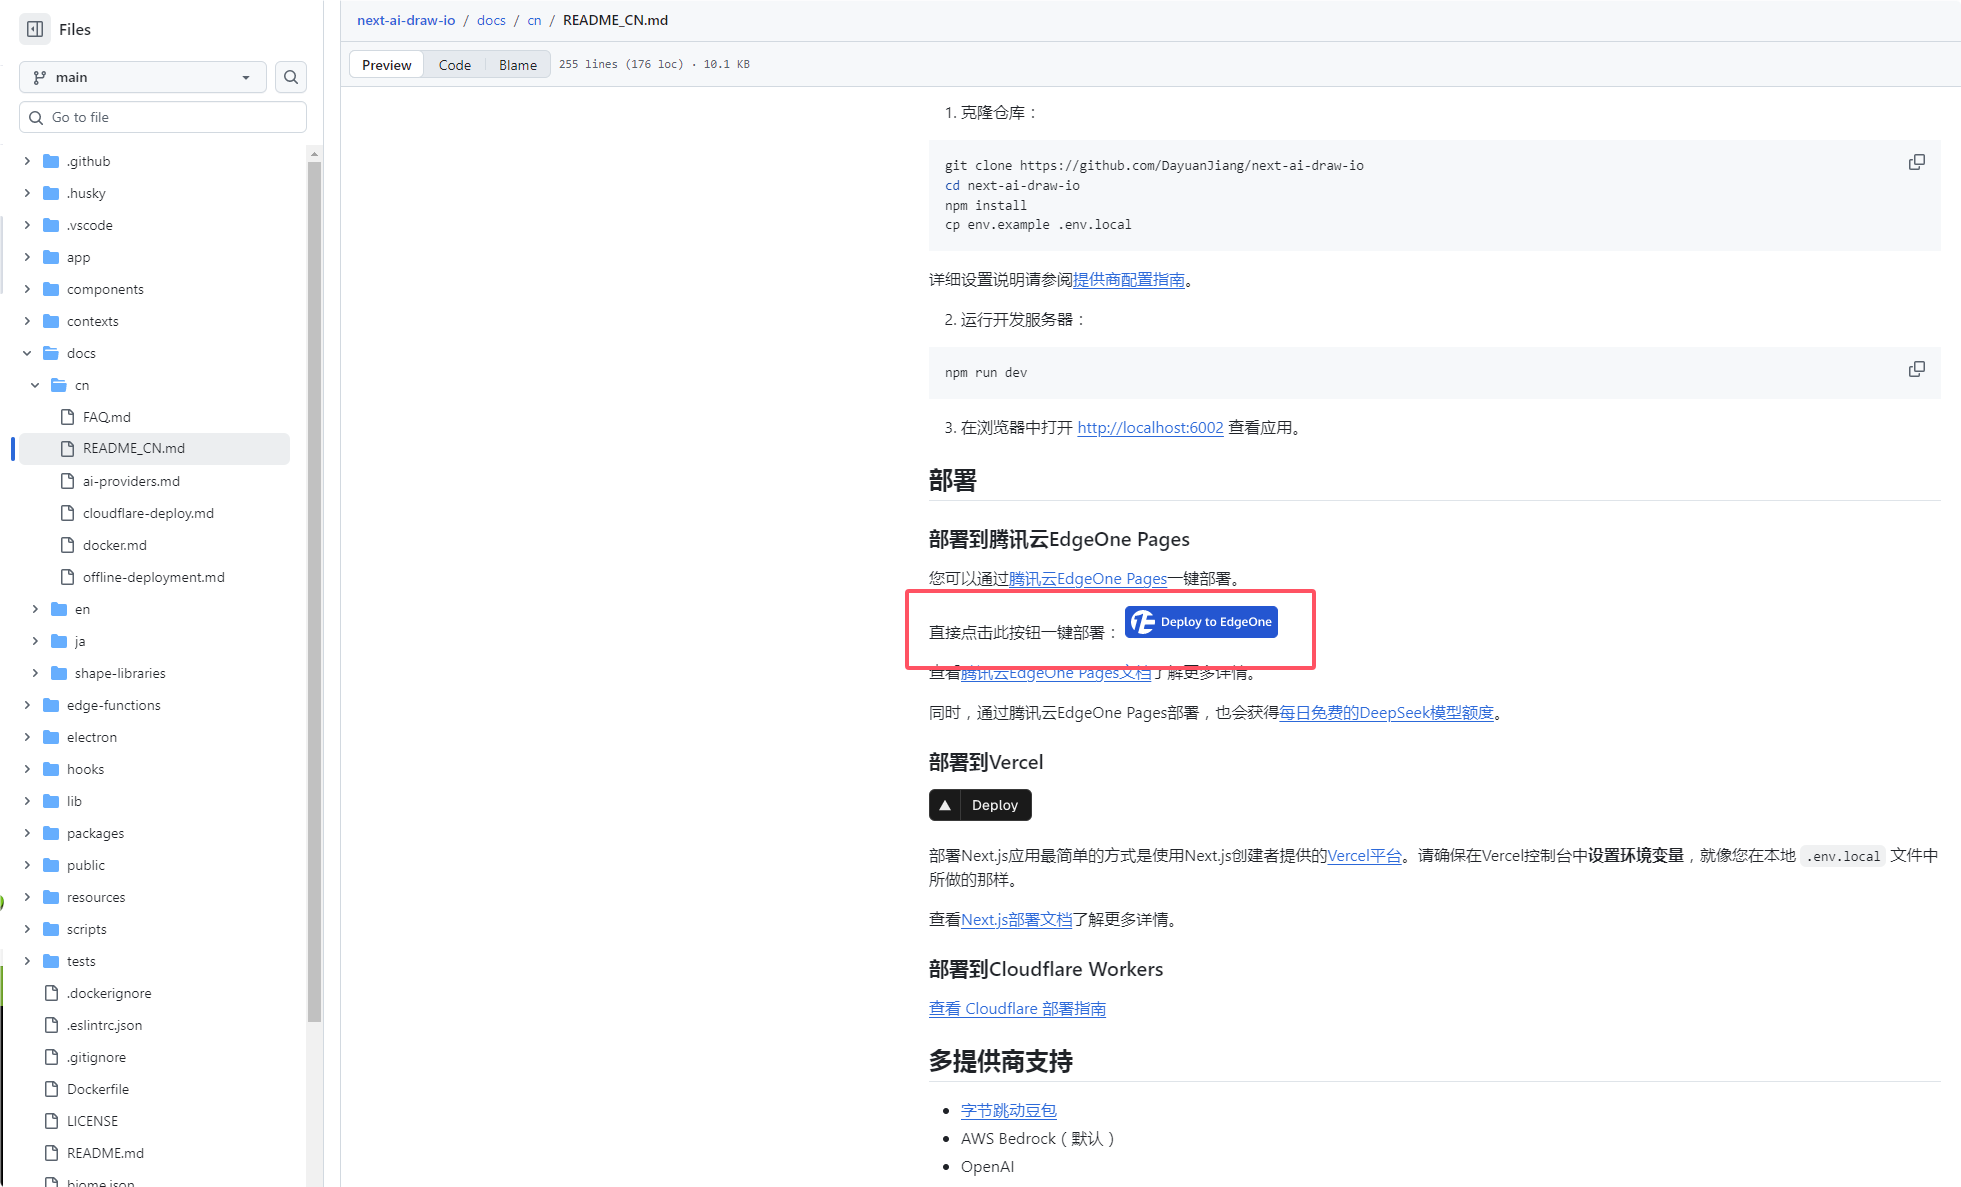
Task: Expand the shape-libraries folder
Action: tap(35, 673)
